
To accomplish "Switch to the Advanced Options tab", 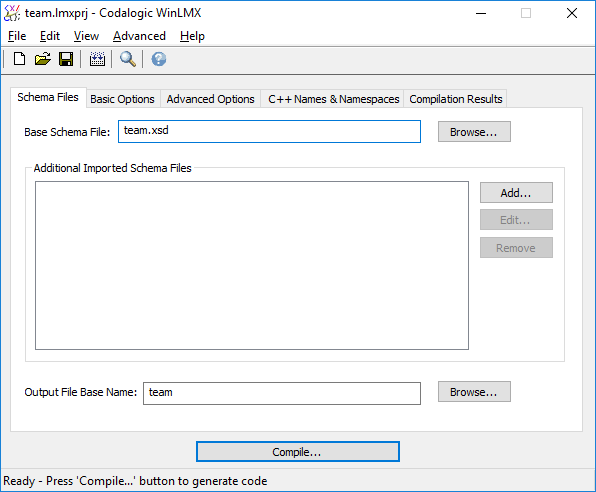I will [x=210, y=99].
